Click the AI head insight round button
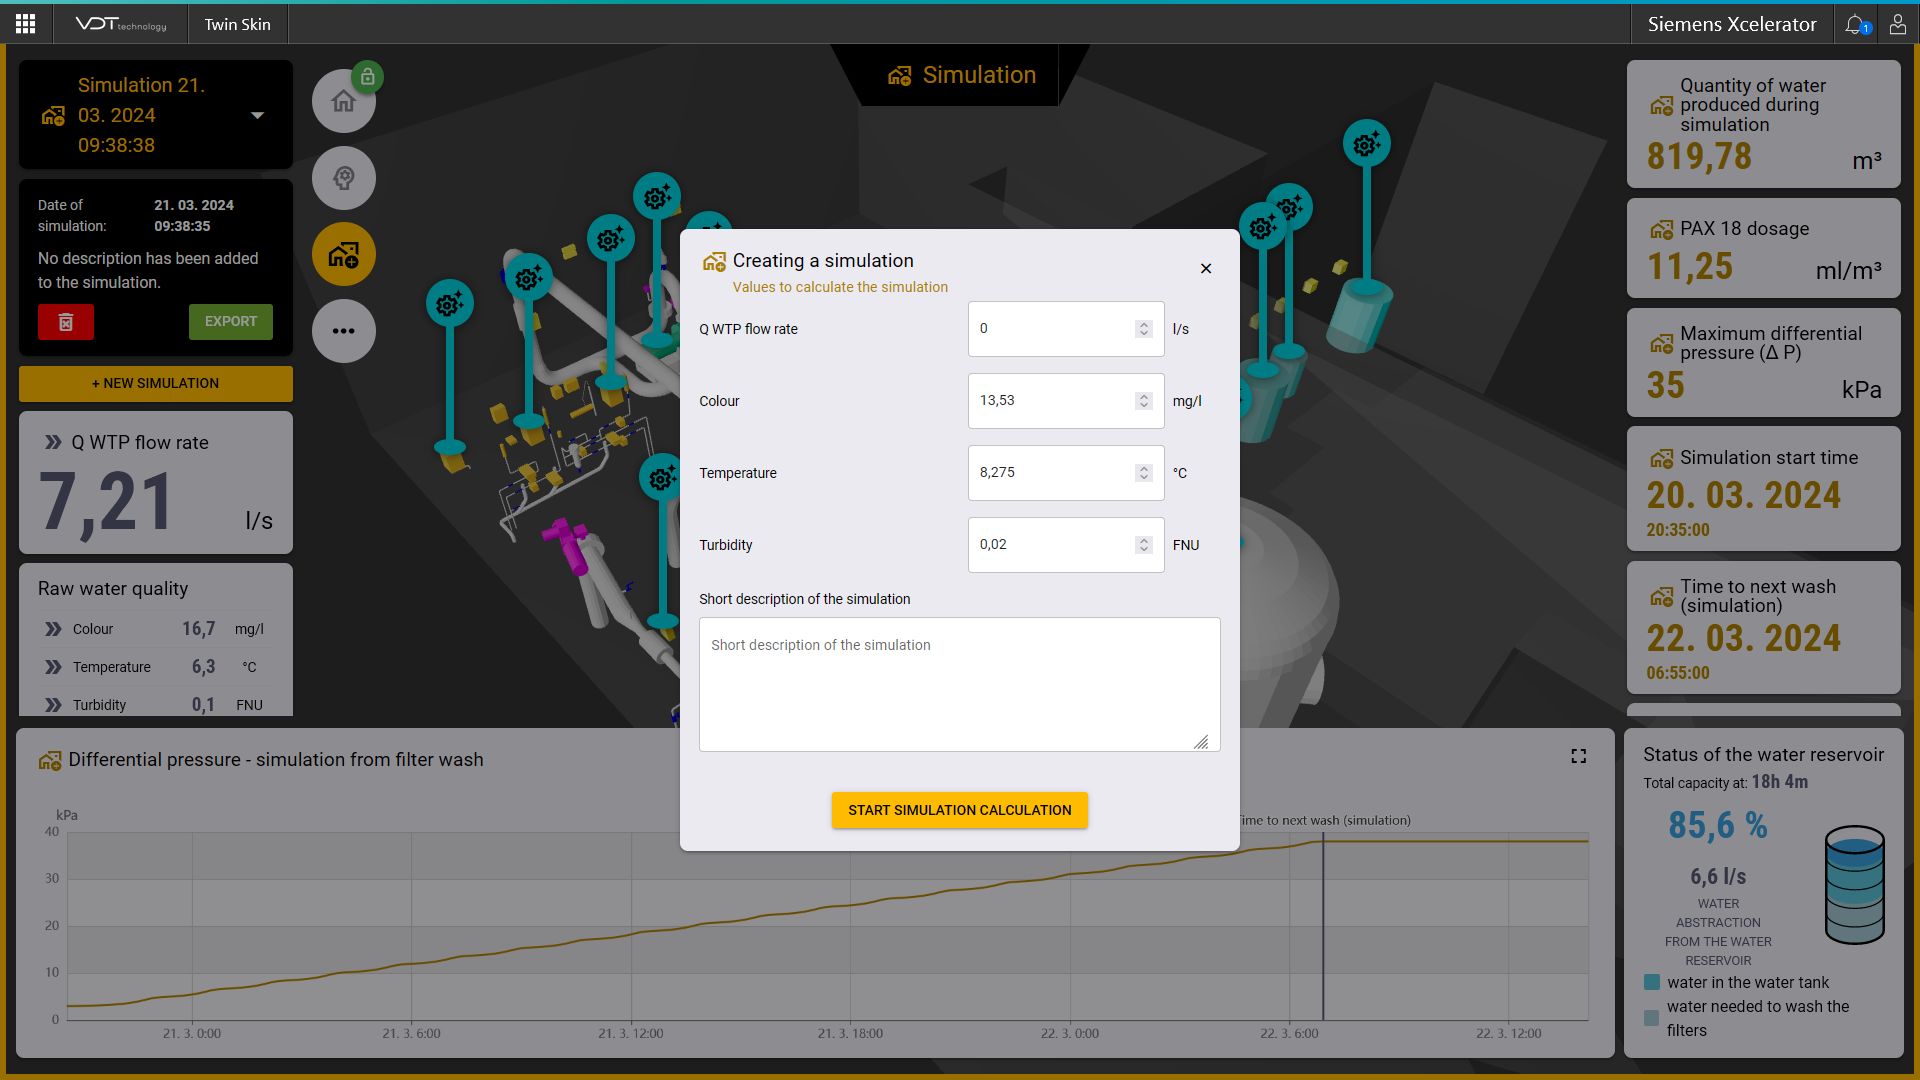Screen dimensions: 1920x1080 pyautogui.click(x=343, y=178)
